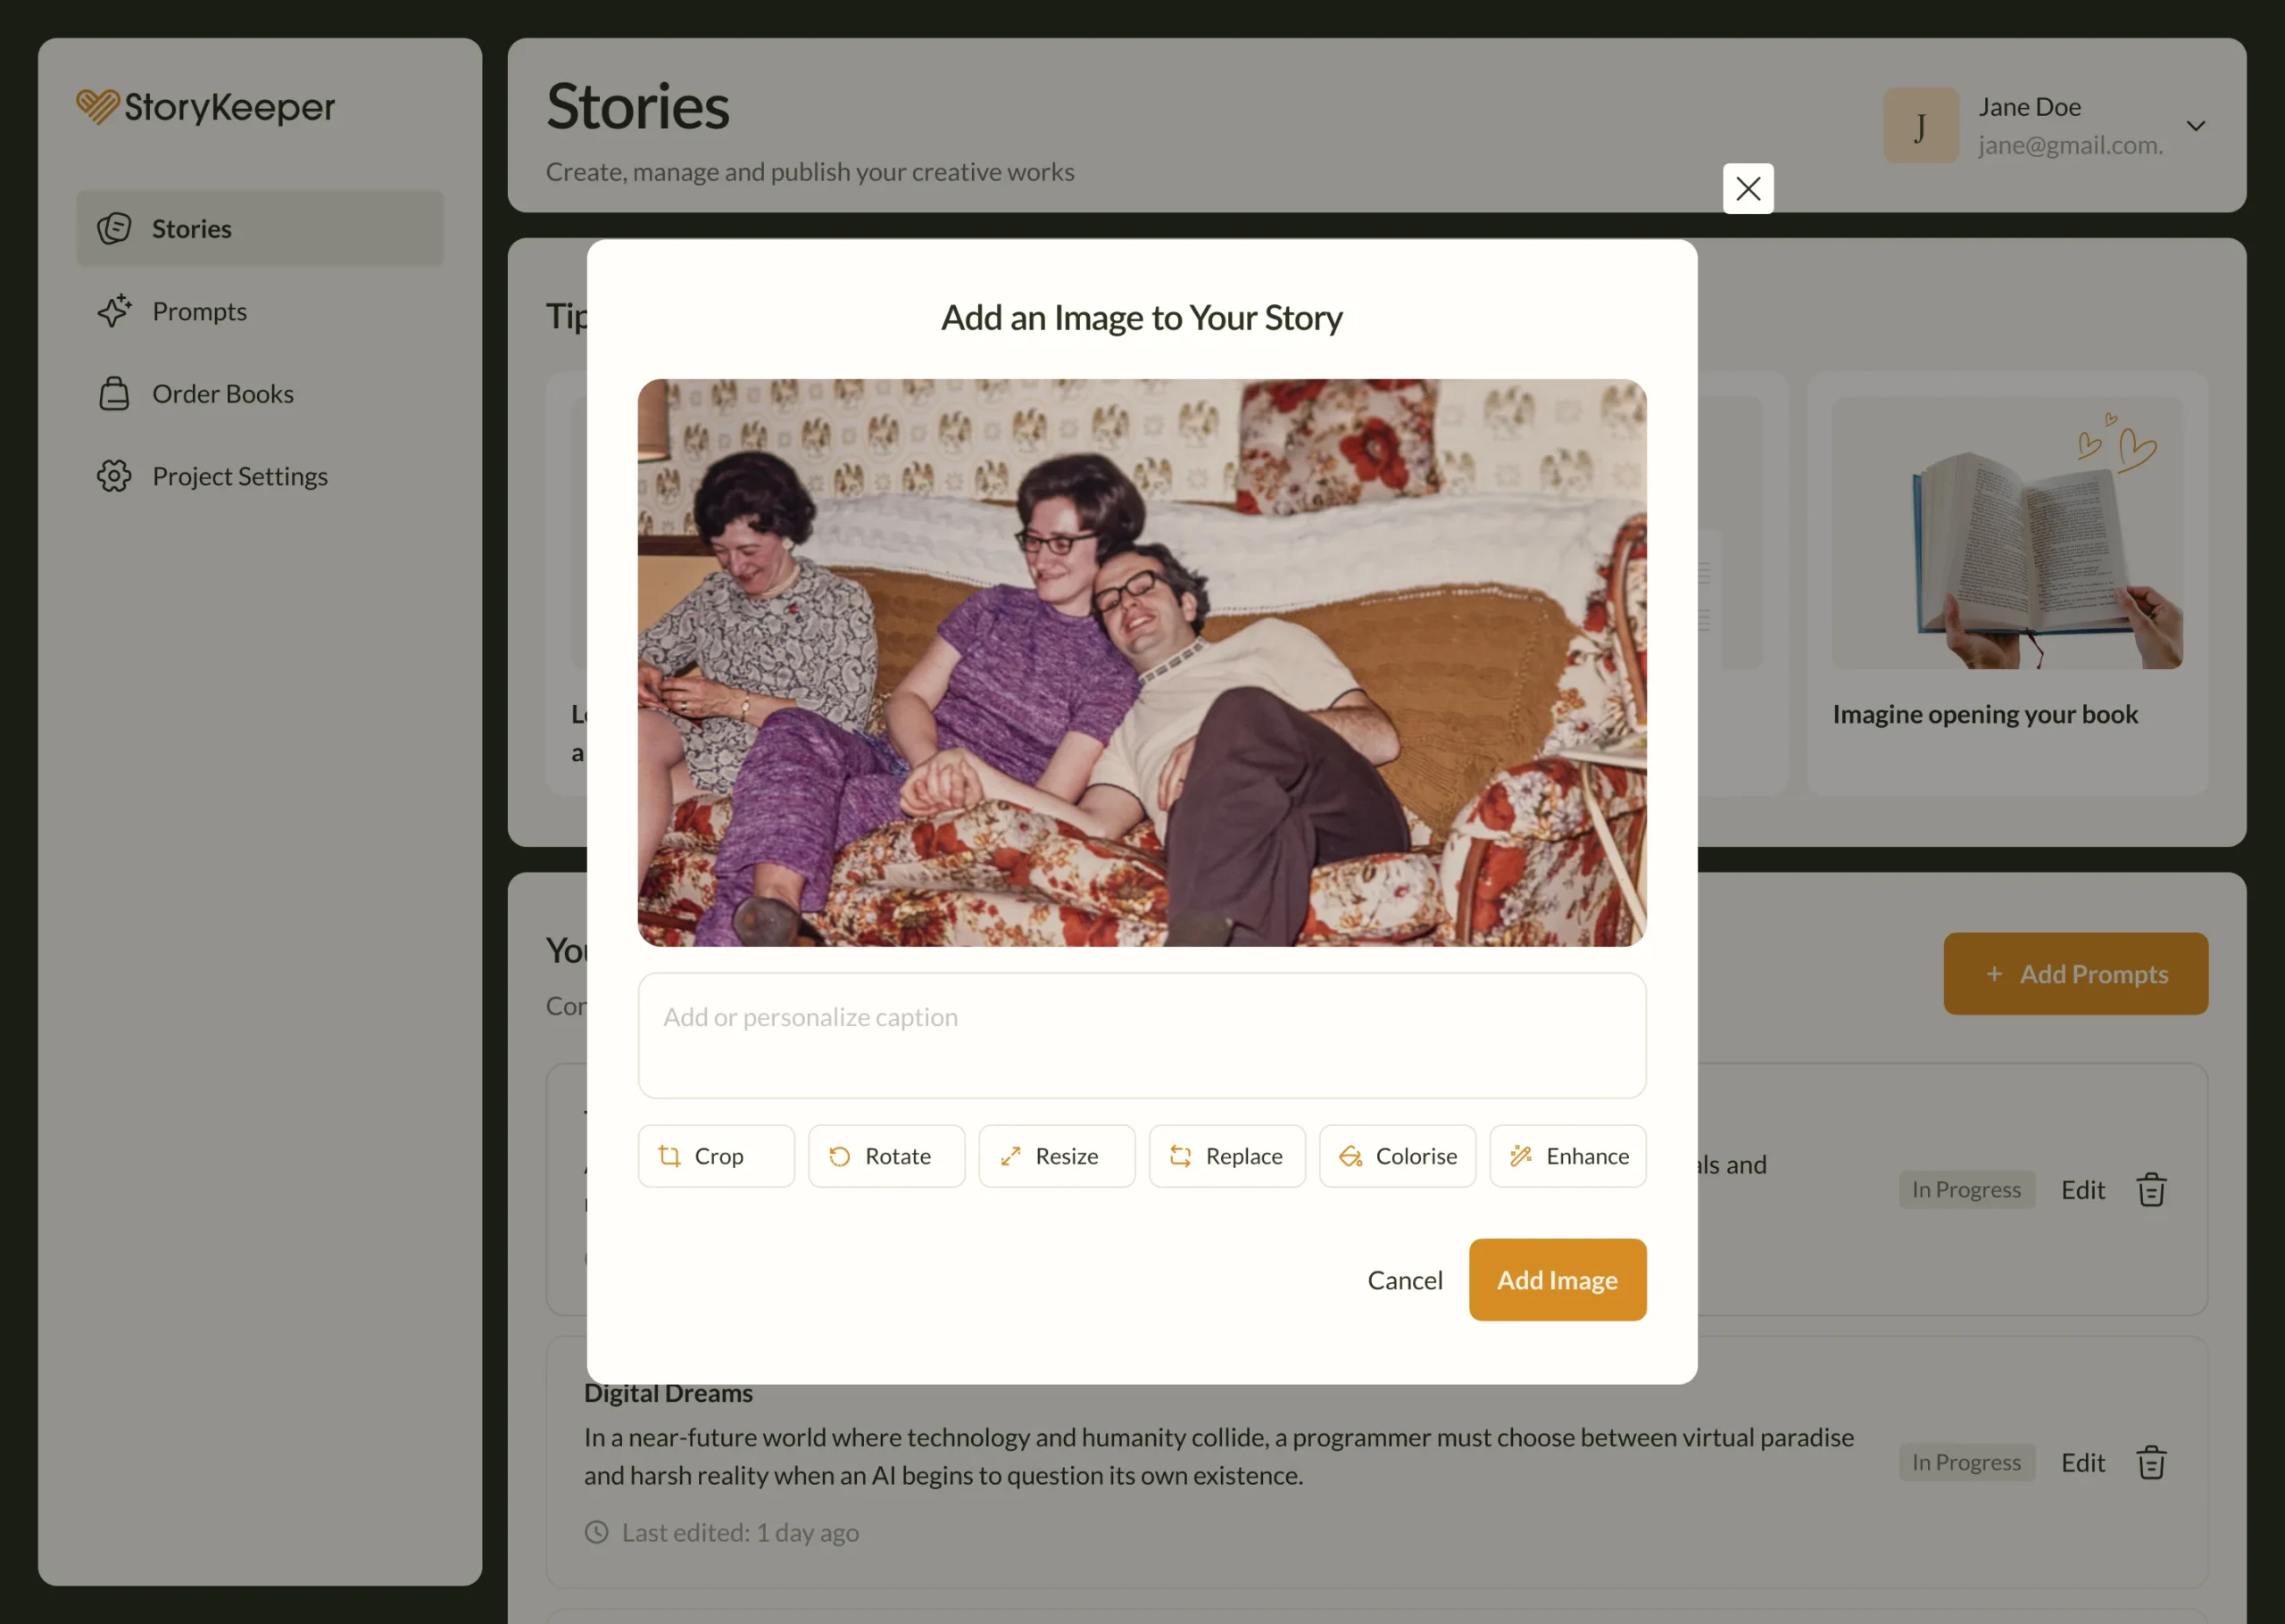The height and width of the screenshot is (1624, 2285).
Task: Cancel the image dialog
Action: click(x=1404, y=1279)
